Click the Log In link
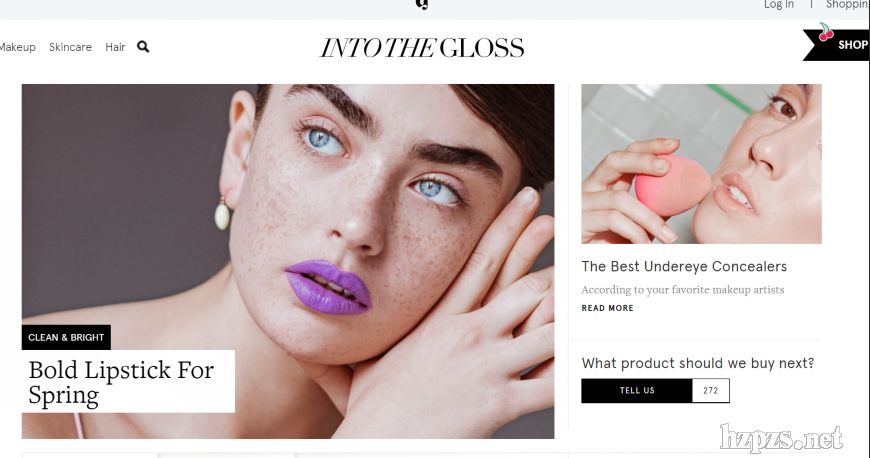 coord(779,4)
